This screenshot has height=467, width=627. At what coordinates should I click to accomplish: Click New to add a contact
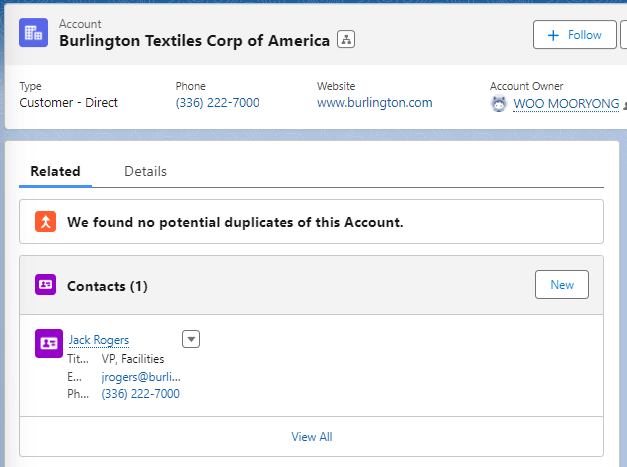[x=562, y=285]
